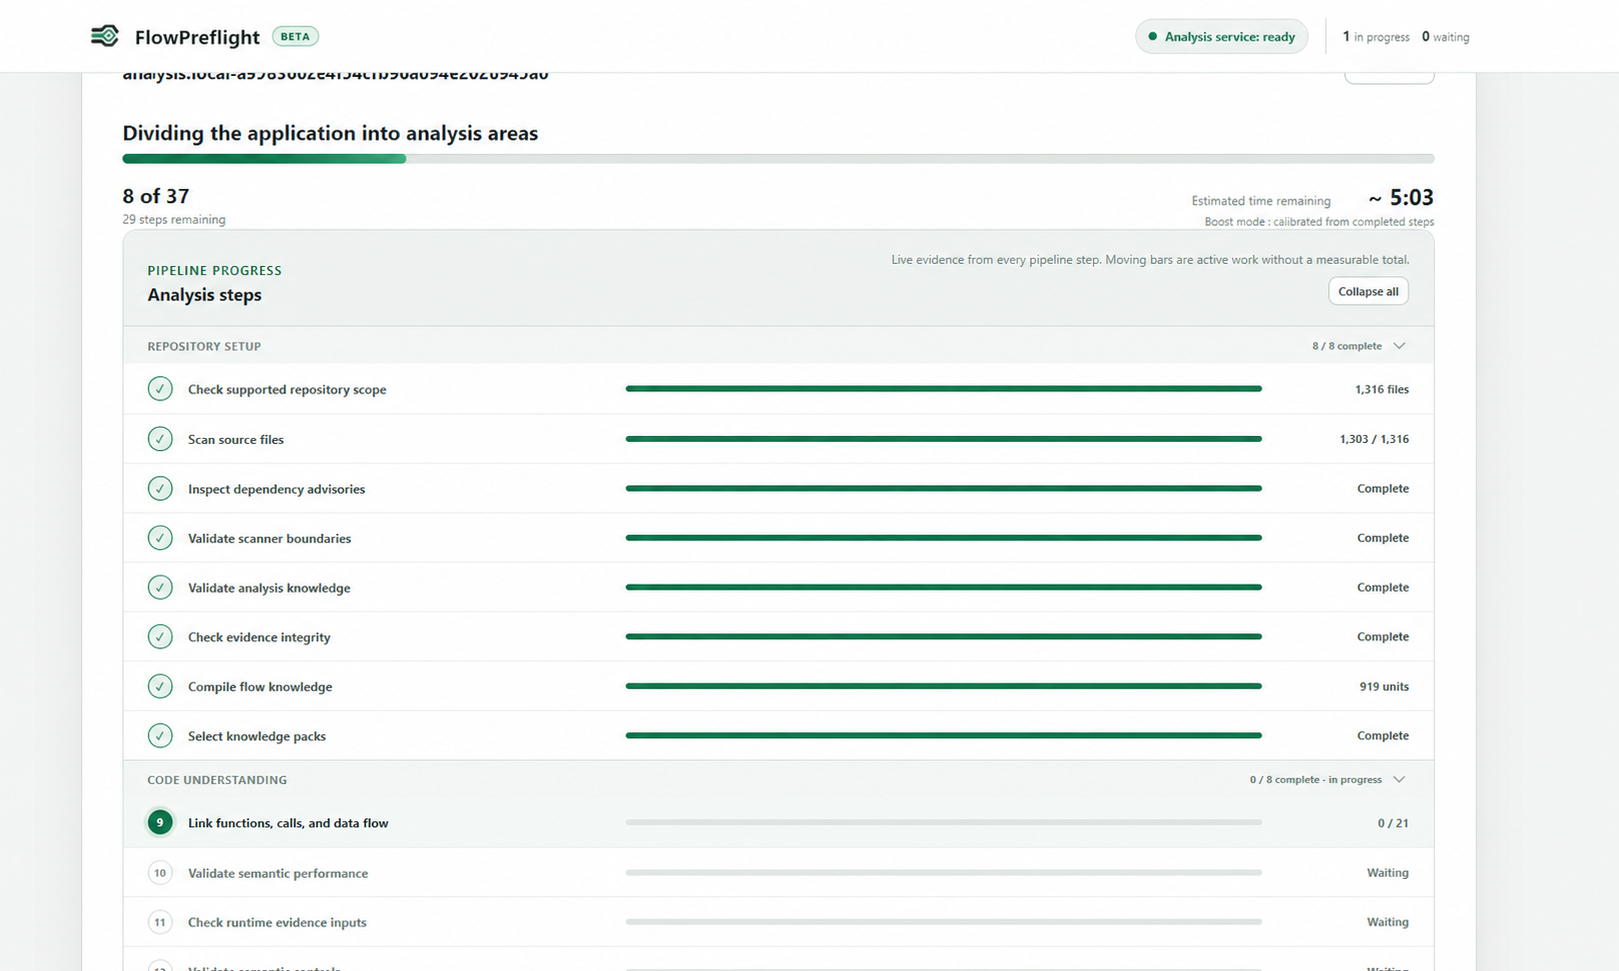
Task: Click the BETA badge beside FlowPreflight
Action: coord(295,36)
